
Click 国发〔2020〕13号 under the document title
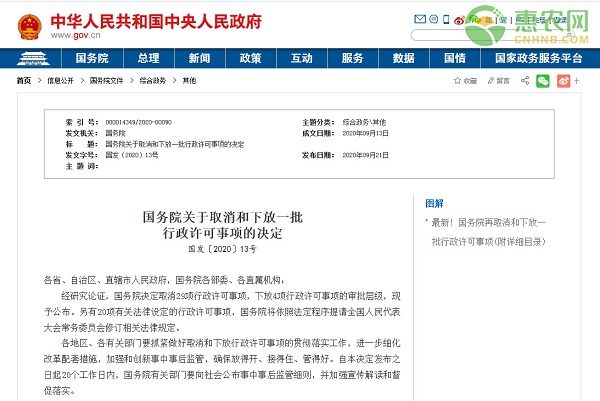click(222, 249)
